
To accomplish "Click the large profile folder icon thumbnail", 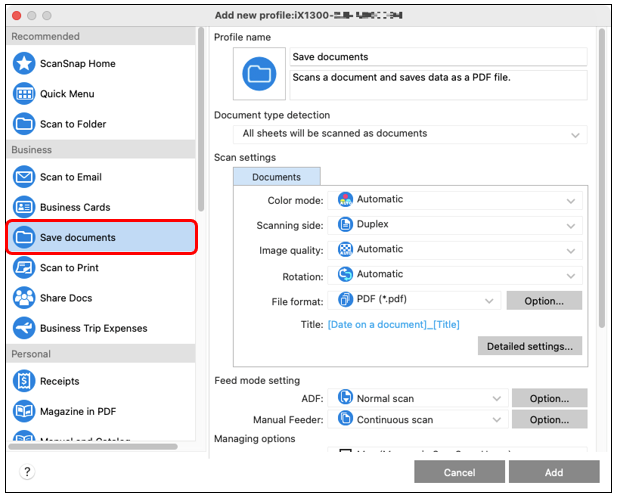I will (259, 74).
